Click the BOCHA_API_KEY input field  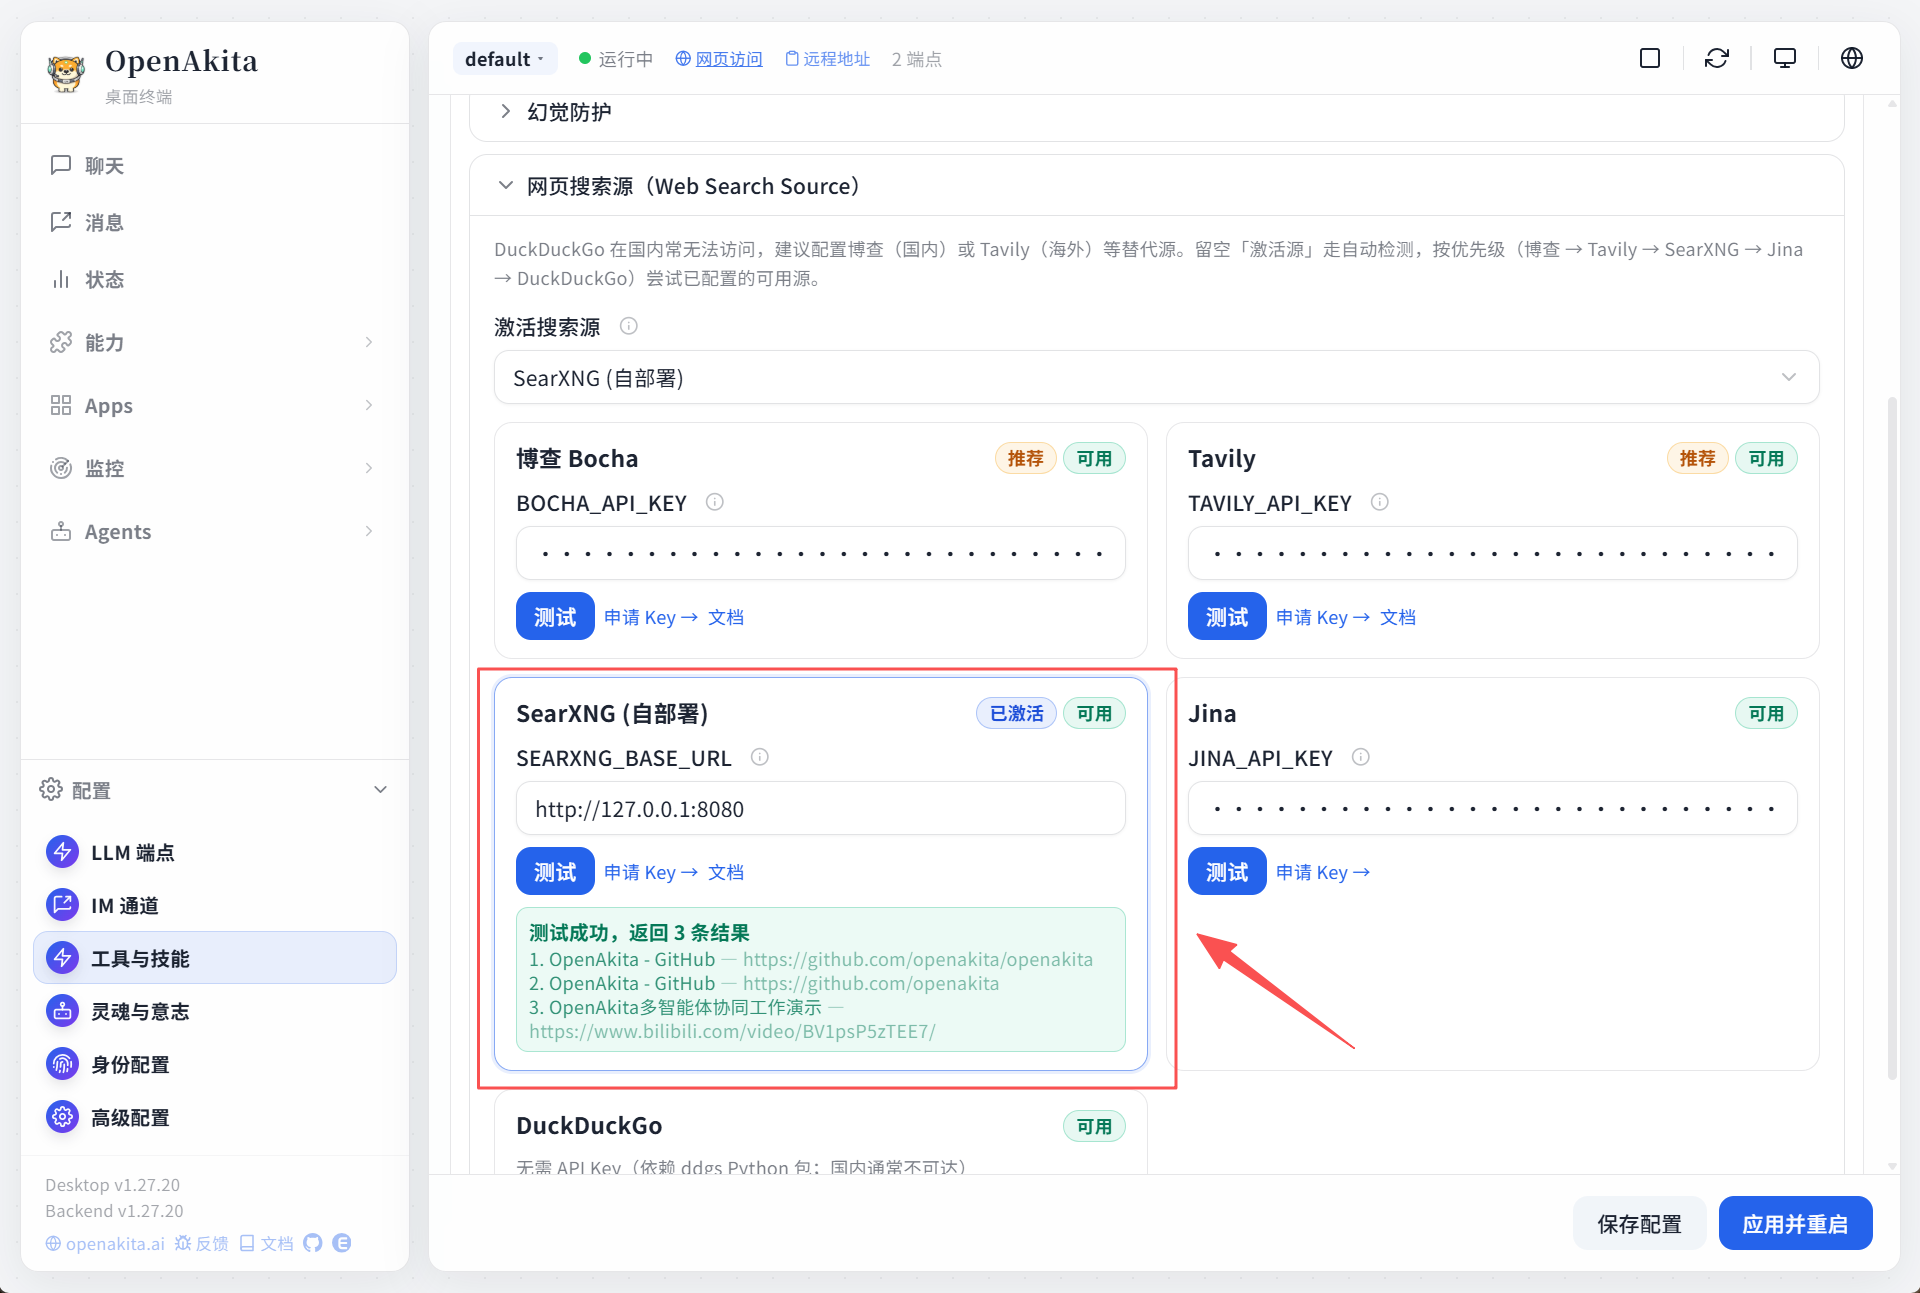point(821,553)
